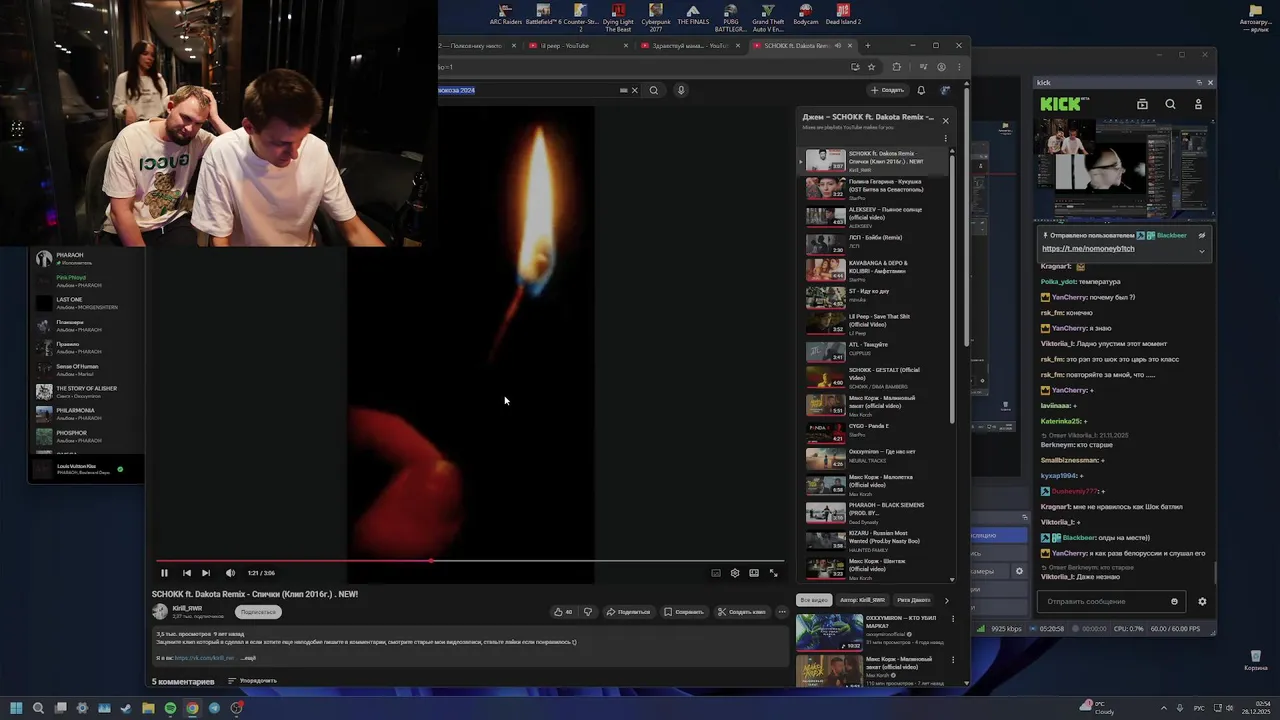
Task: Open the vk.com/kirill_rwr link
Action: [x=204, y=658]
